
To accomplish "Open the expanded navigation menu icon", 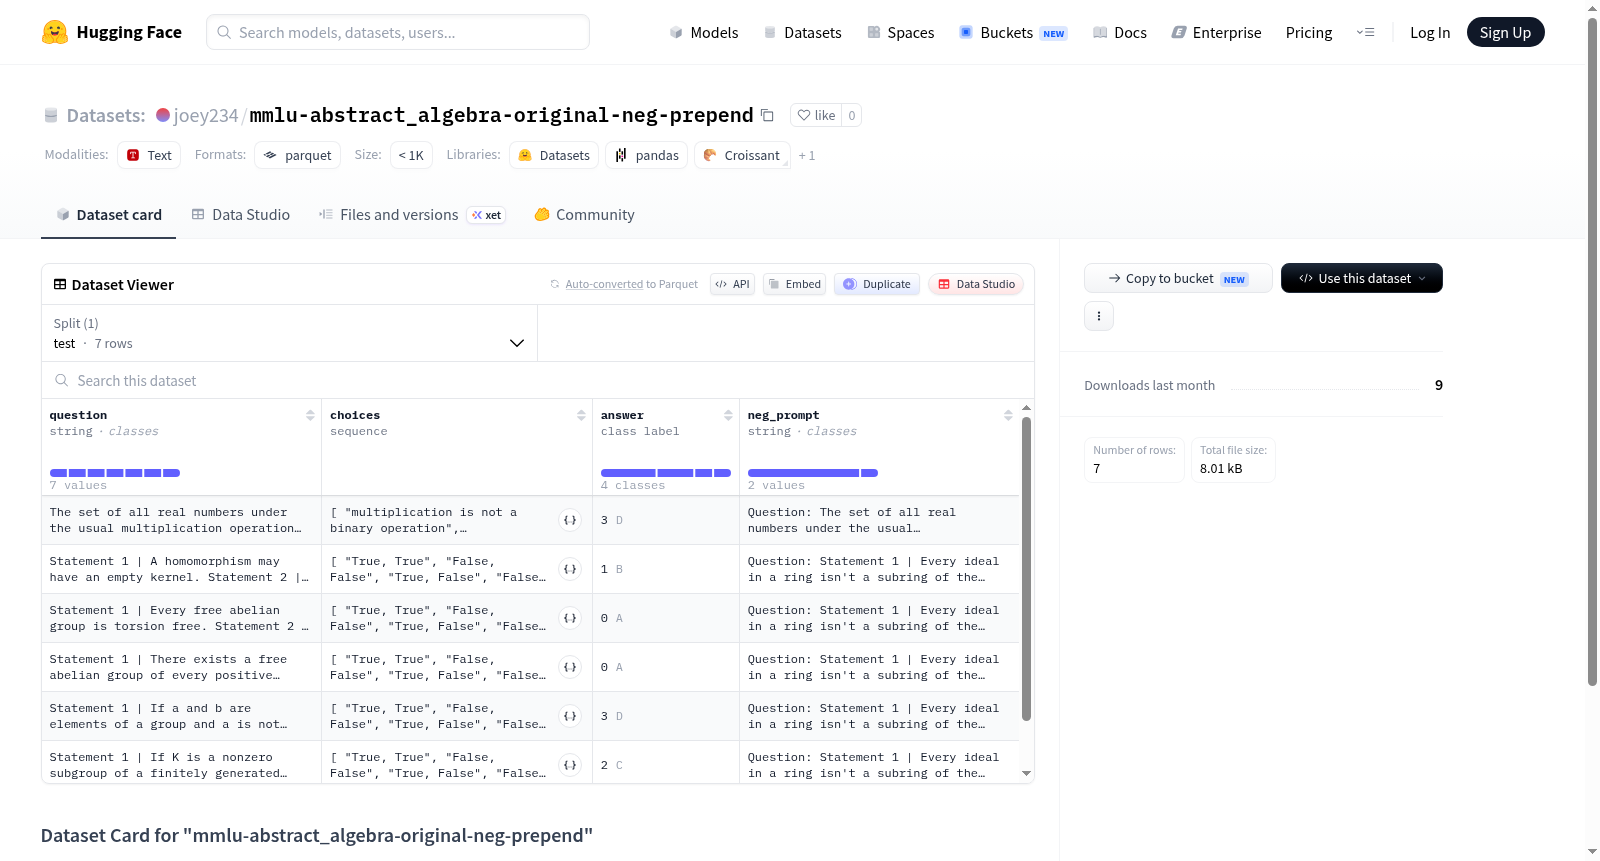I will [1365, 32].
